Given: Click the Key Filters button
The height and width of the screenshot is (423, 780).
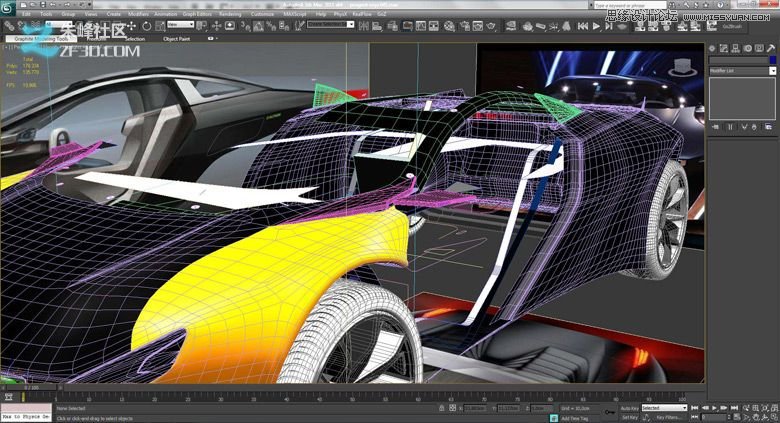Looking at the screenshot, I should (669, 417).
